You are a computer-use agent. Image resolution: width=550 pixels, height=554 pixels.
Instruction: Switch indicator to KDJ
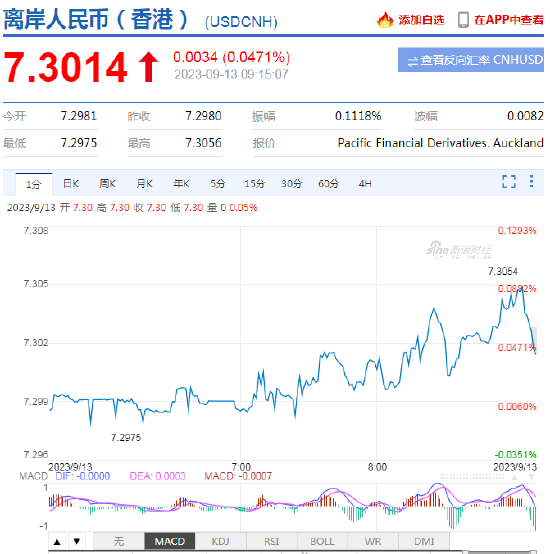click(x=220, y=541)
